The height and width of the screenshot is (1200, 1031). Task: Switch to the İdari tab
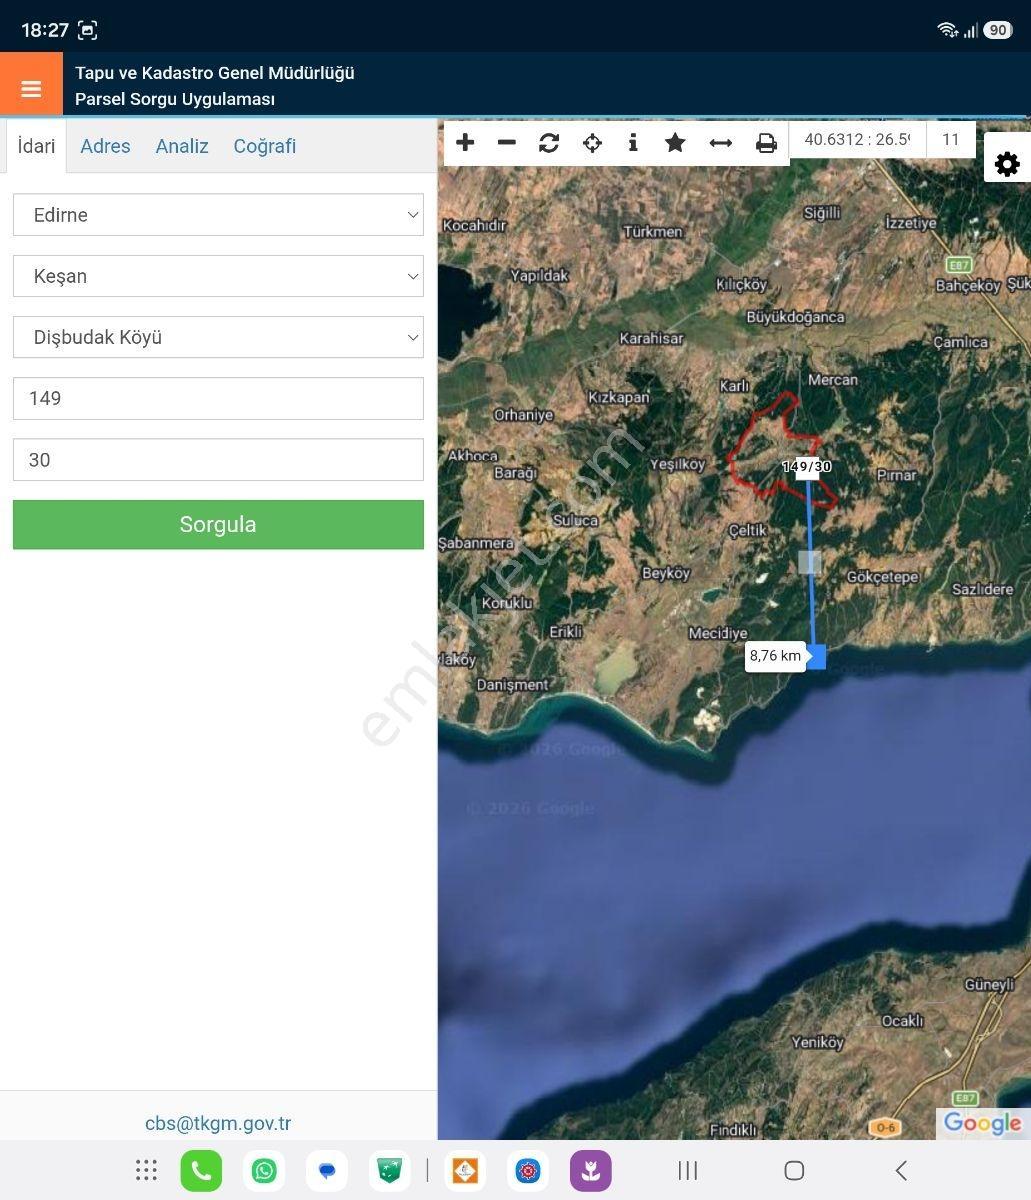pos(36,146)
